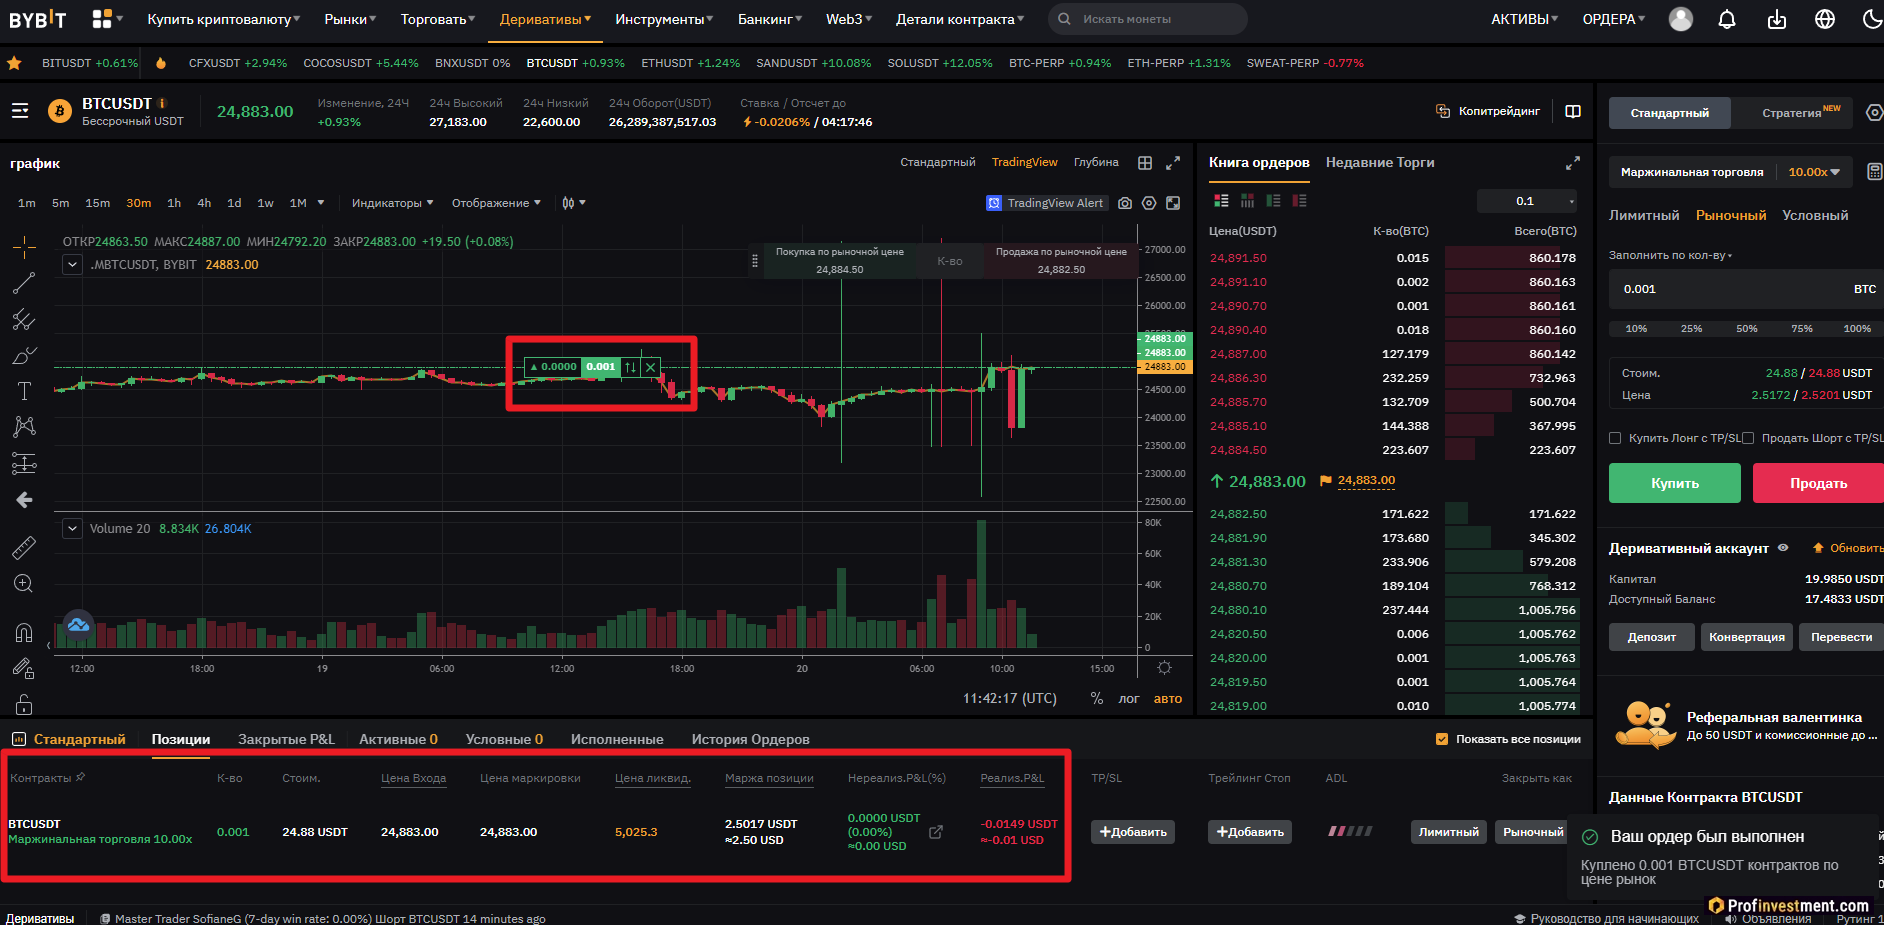Open Closed P&L tab

pos(286,739)
